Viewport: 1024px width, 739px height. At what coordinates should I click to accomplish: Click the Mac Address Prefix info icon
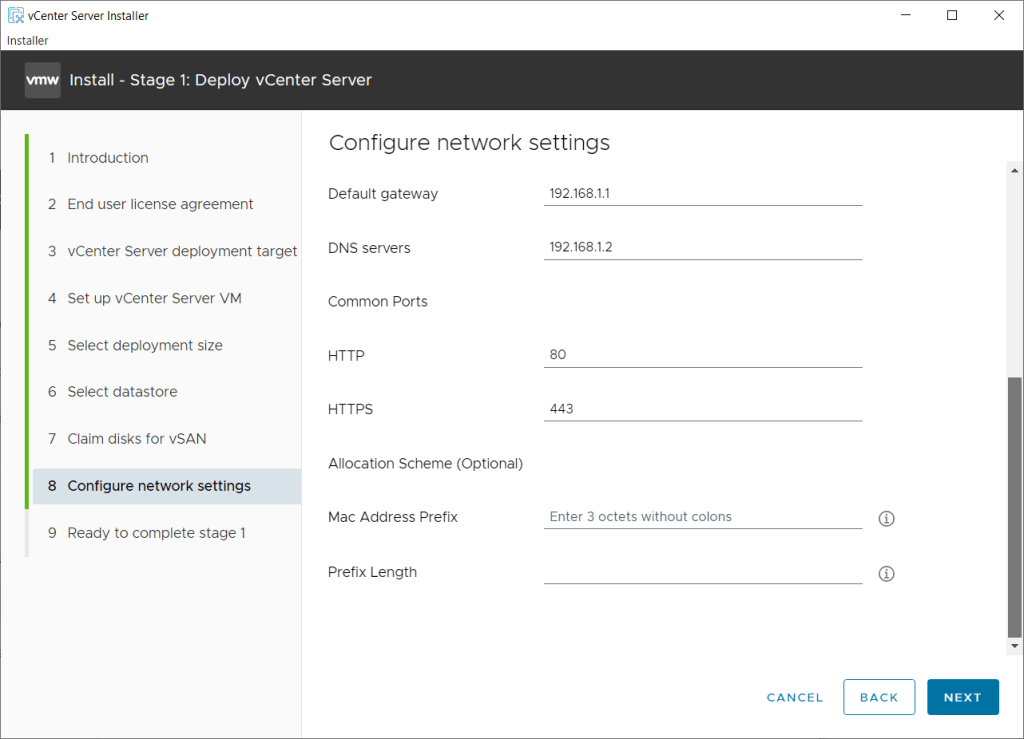(x=885, y=519)
